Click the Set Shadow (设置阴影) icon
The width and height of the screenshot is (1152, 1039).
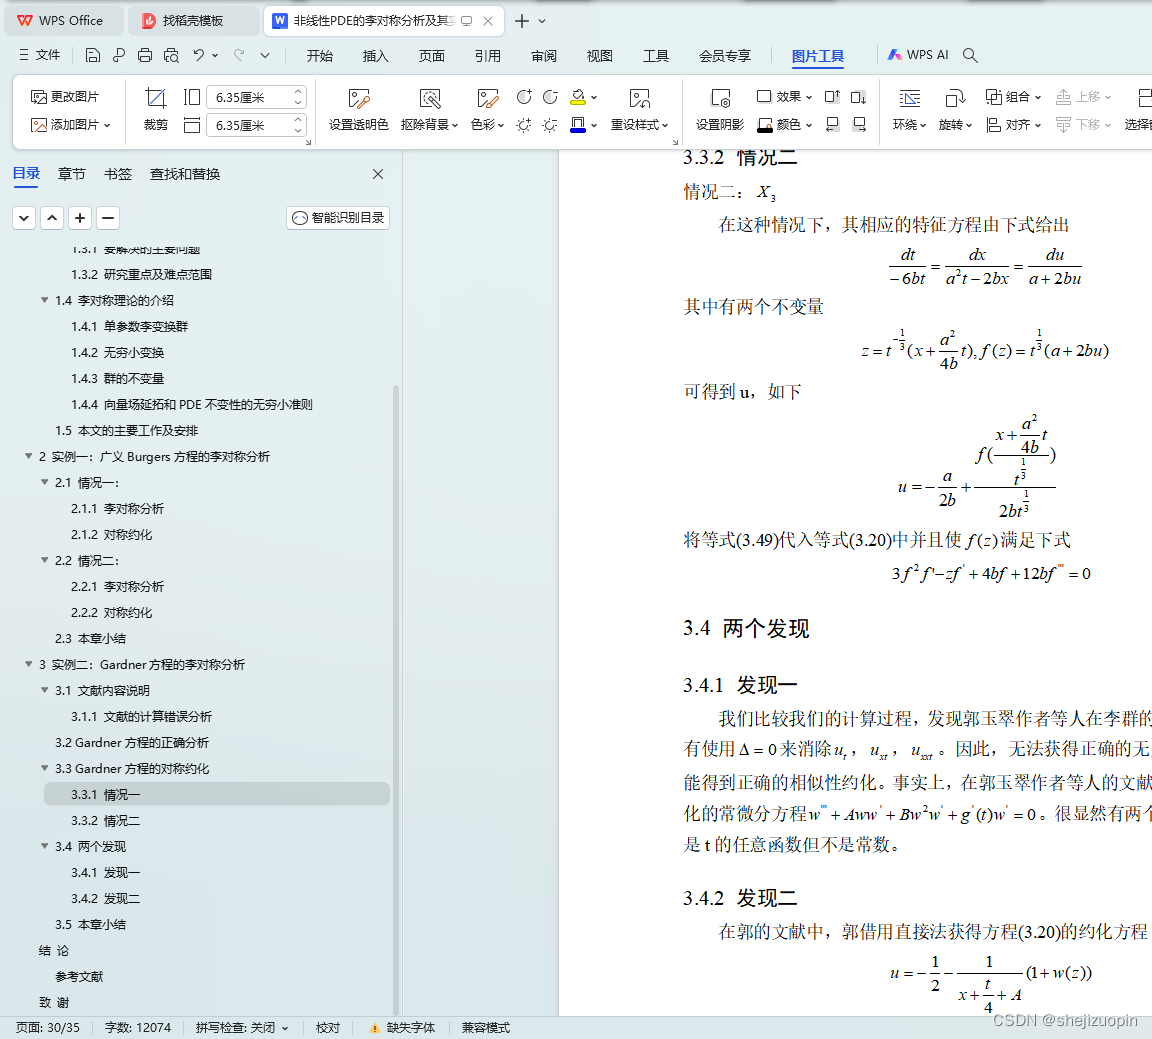[x=721, y=98]
